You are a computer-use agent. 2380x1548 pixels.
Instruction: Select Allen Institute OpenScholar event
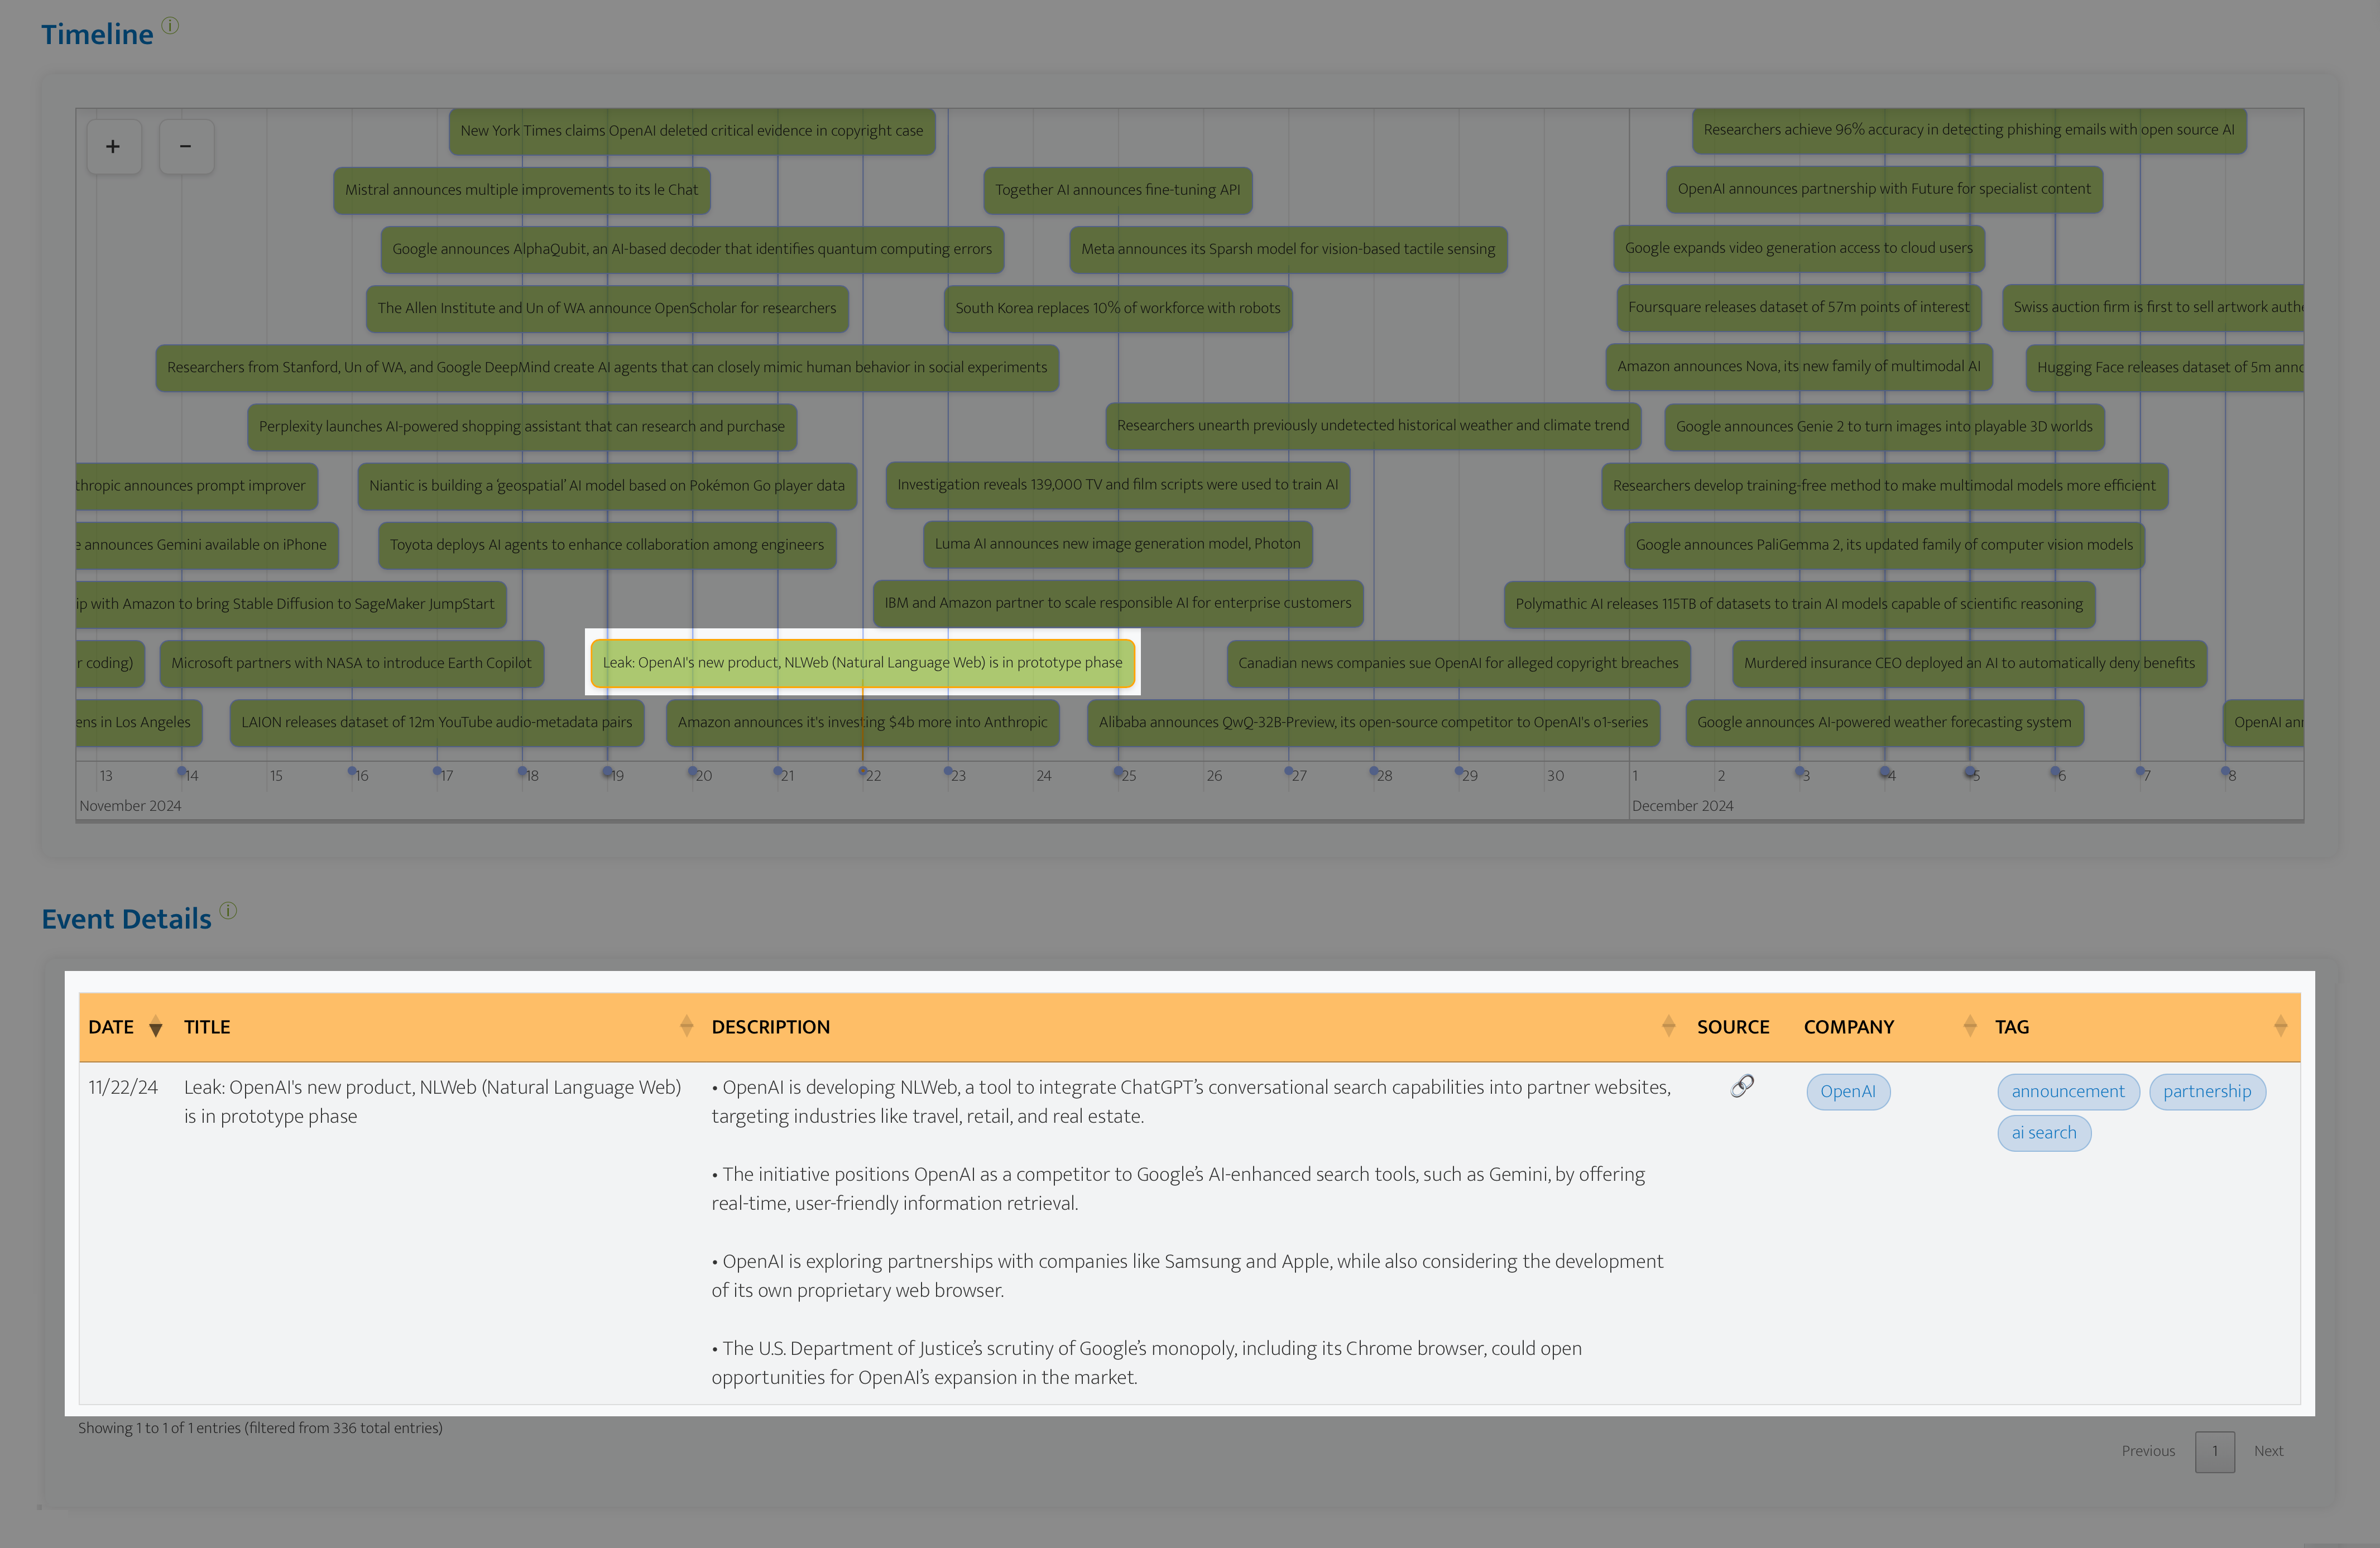(x=607, y=308)
